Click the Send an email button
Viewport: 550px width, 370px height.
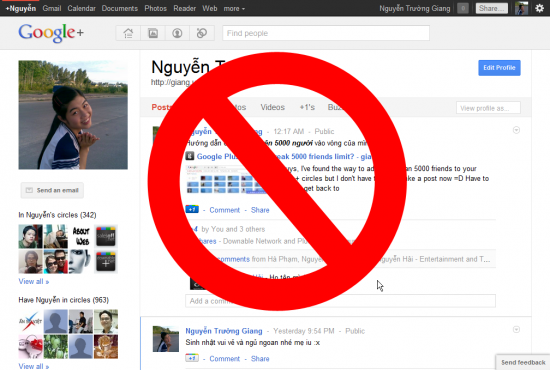pyautogui.click(x=52, y=190)
